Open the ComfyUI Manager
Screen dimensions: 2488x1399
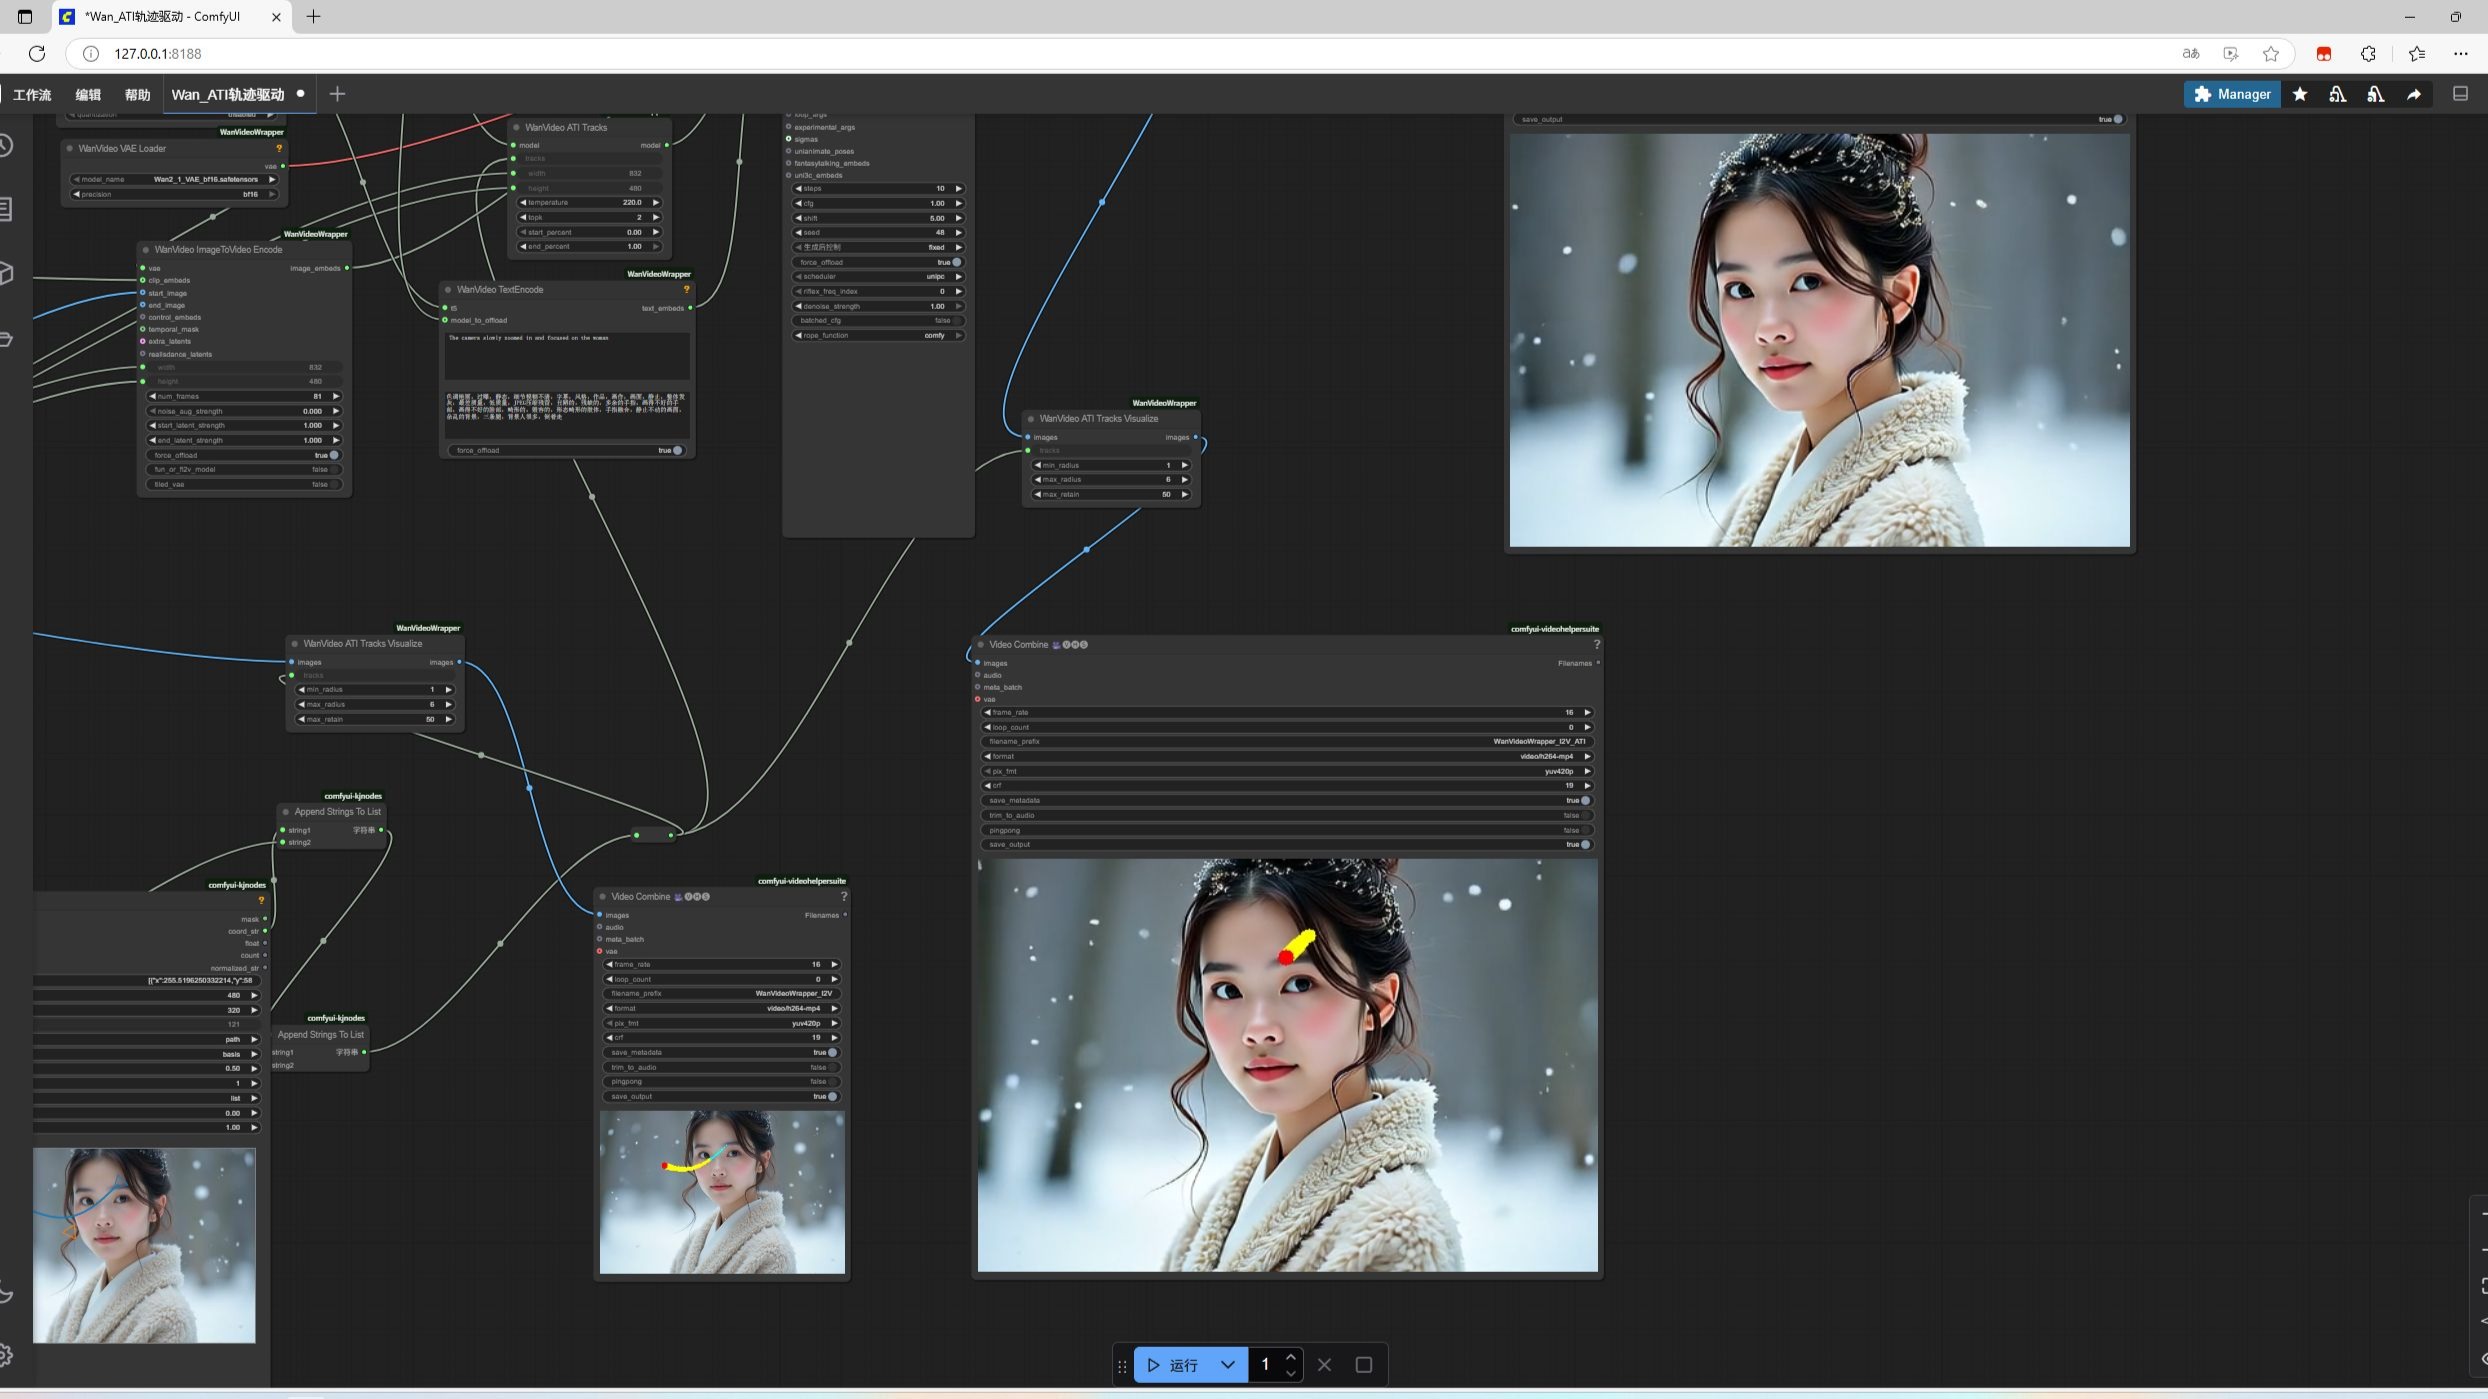(x=2231, y=94)
